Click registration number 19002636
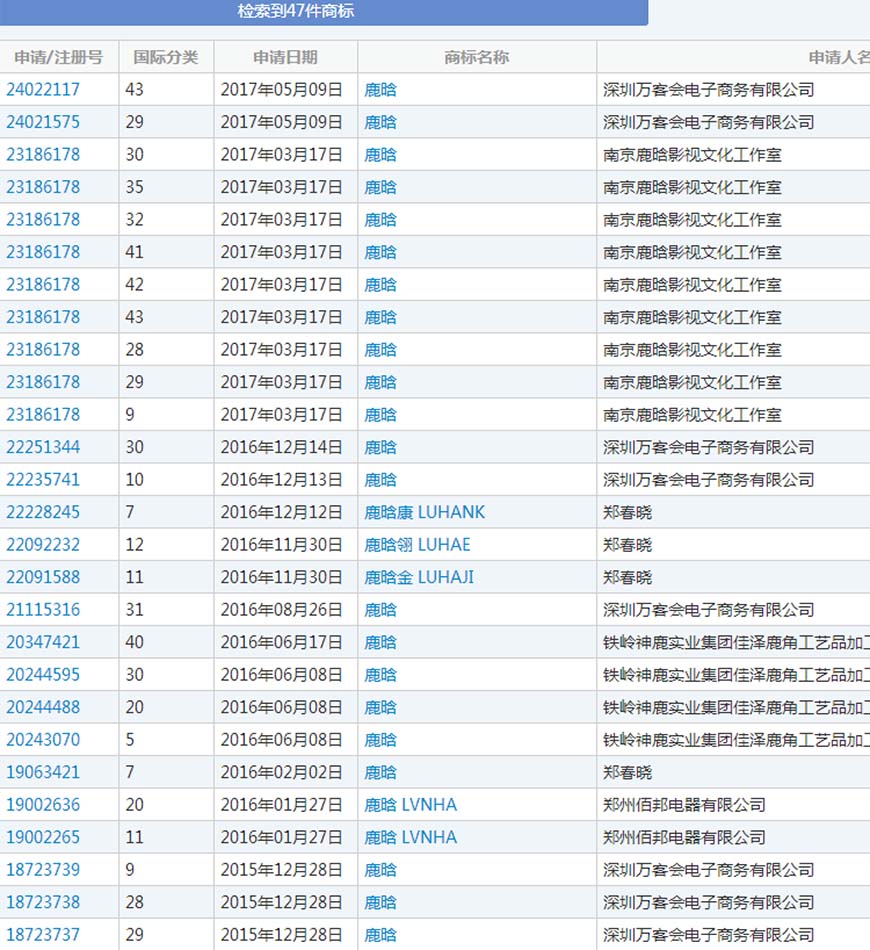The height and width of the screenshot is (950, 870). [43, 805]
